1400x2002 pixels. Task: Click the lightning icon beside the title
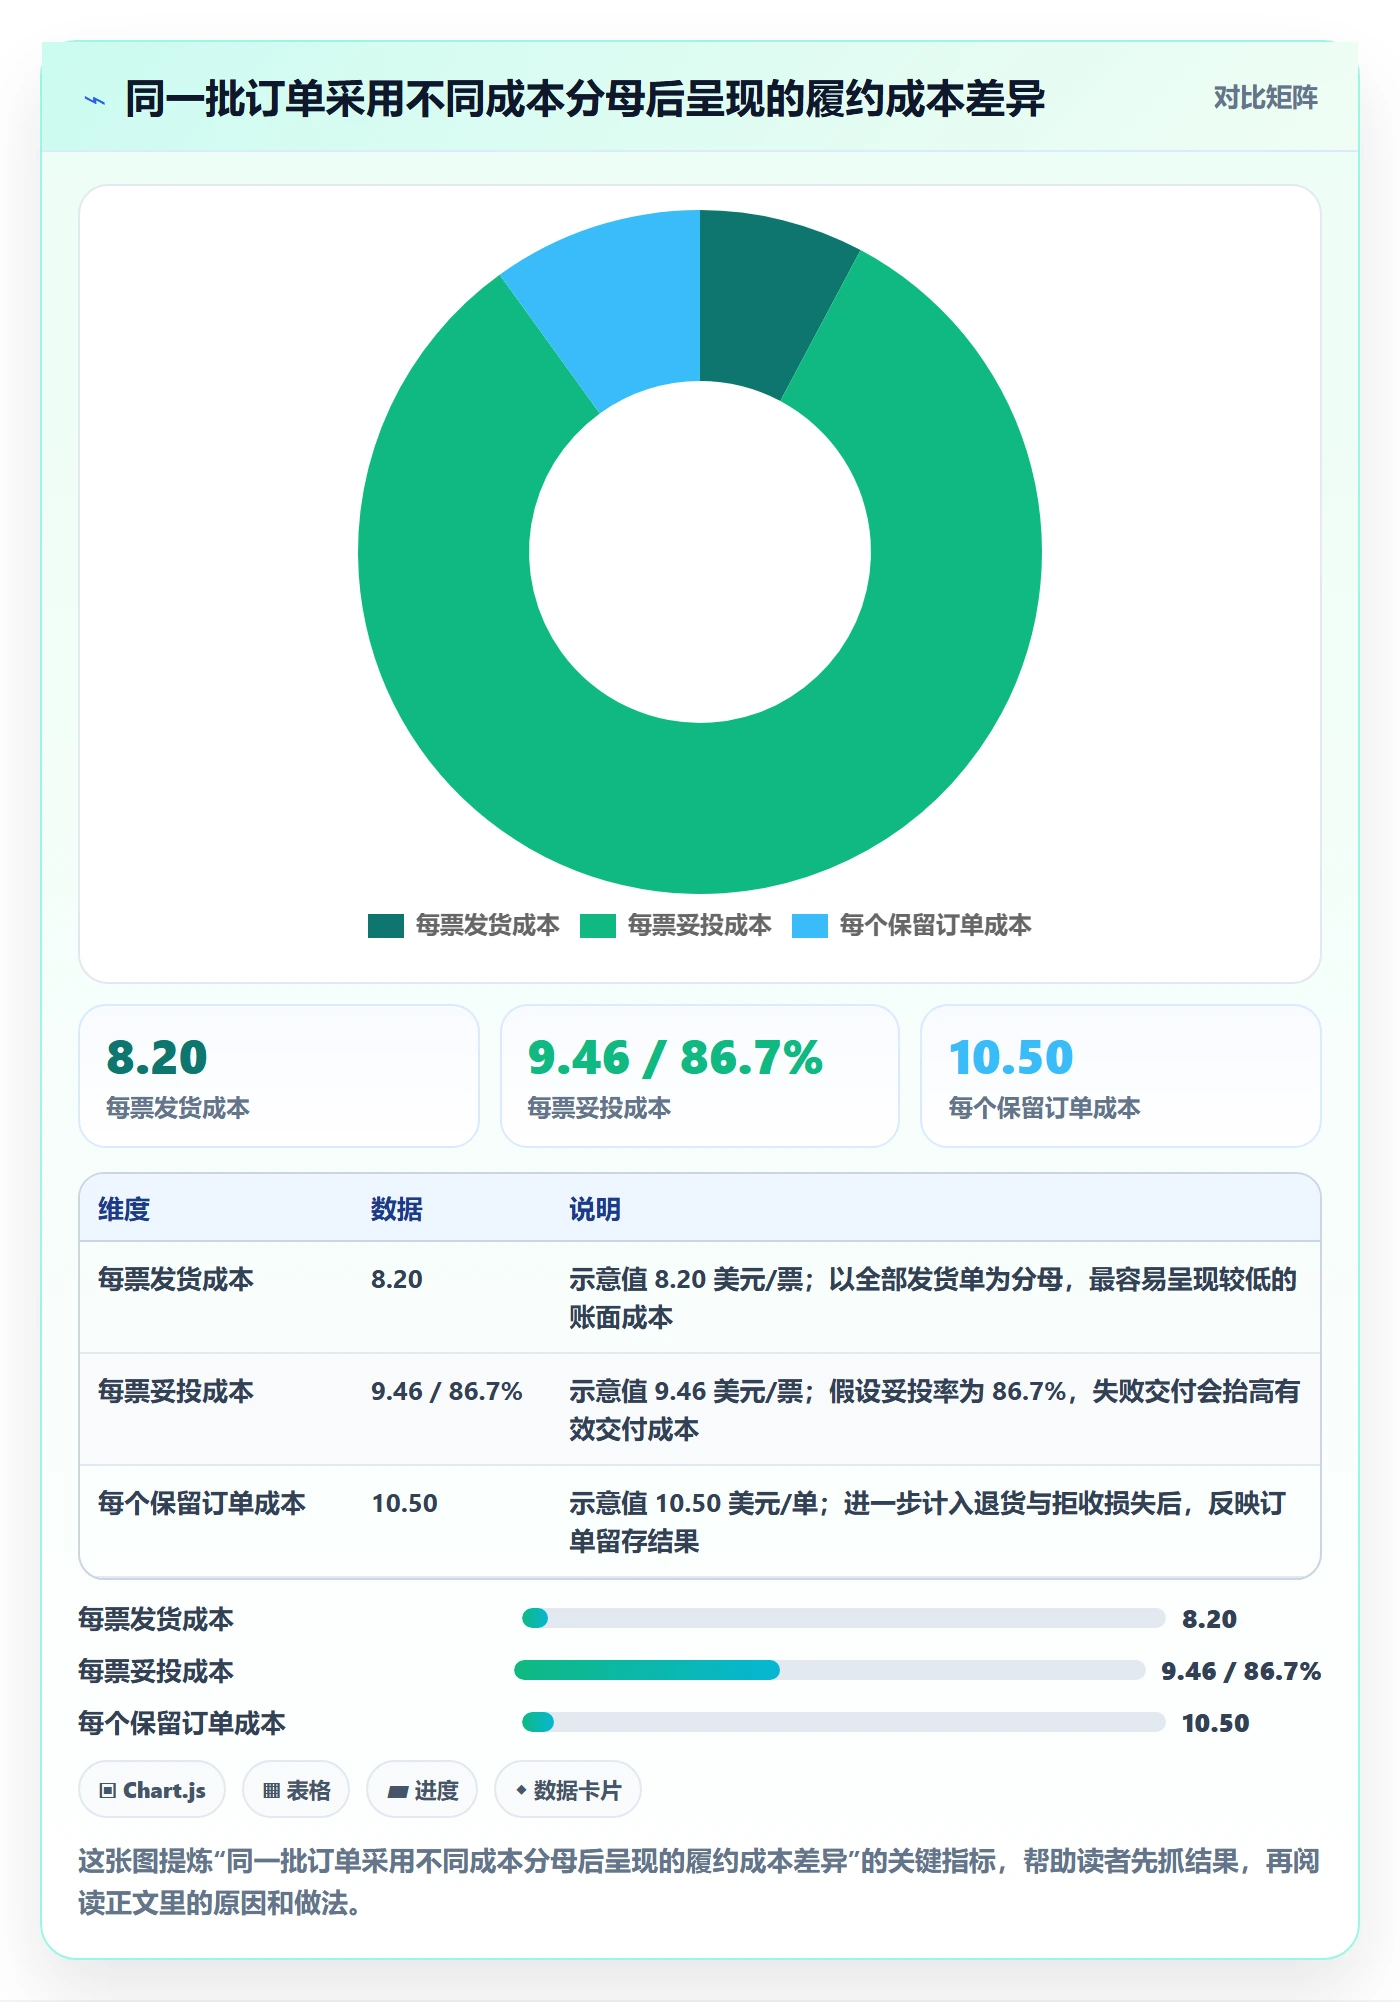point(95,100)
